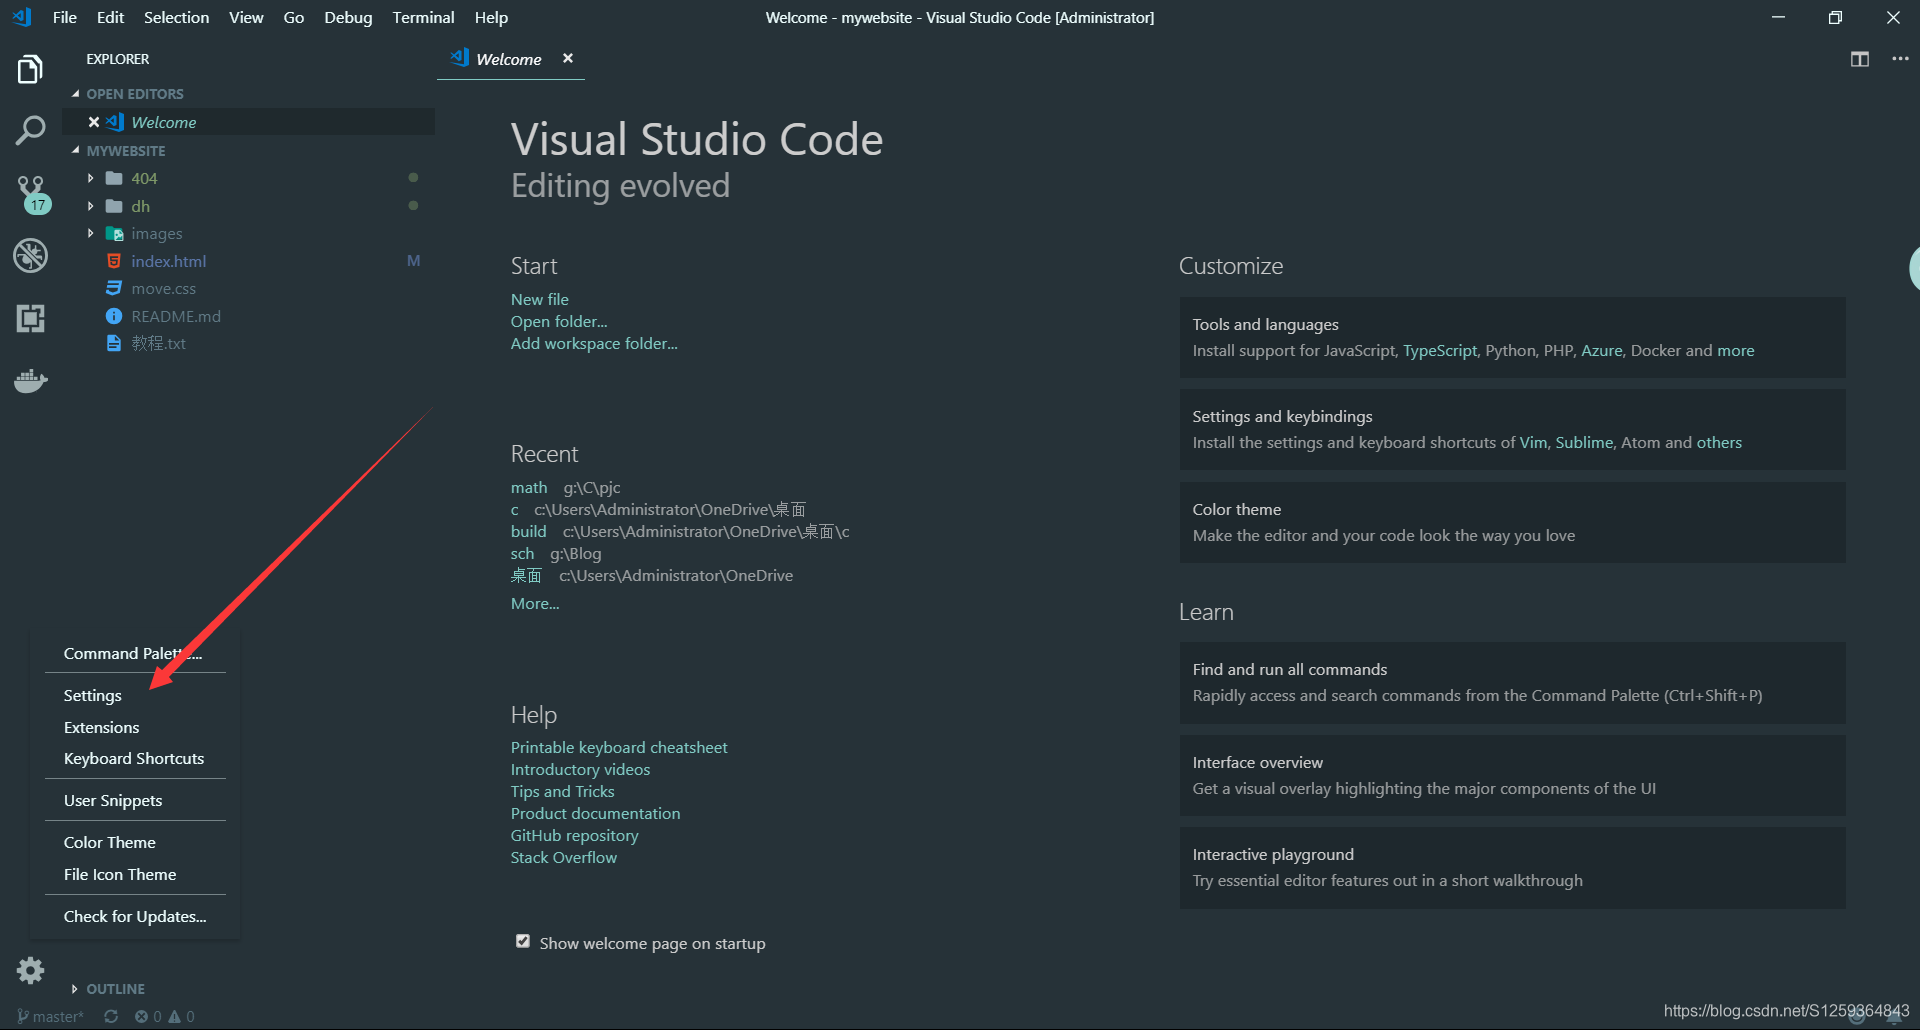Viewport: 1920px width, 1030px height.
Task: Open the Explorer view in activity bar
Action: click(30, 69)
